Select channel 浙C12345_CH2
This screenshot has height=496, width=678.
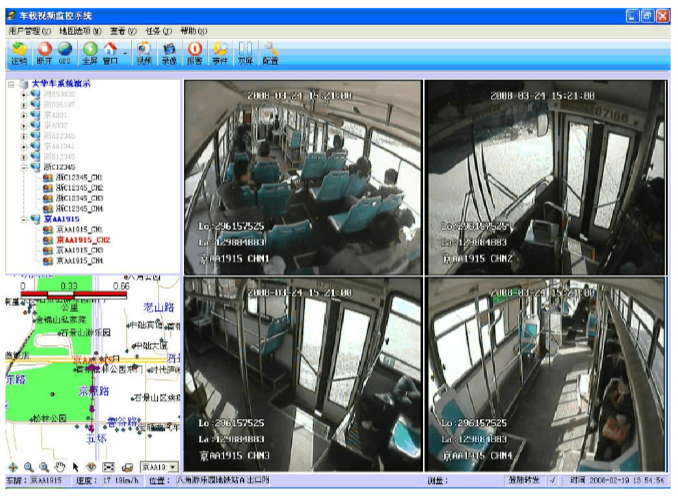coord(79,188)
